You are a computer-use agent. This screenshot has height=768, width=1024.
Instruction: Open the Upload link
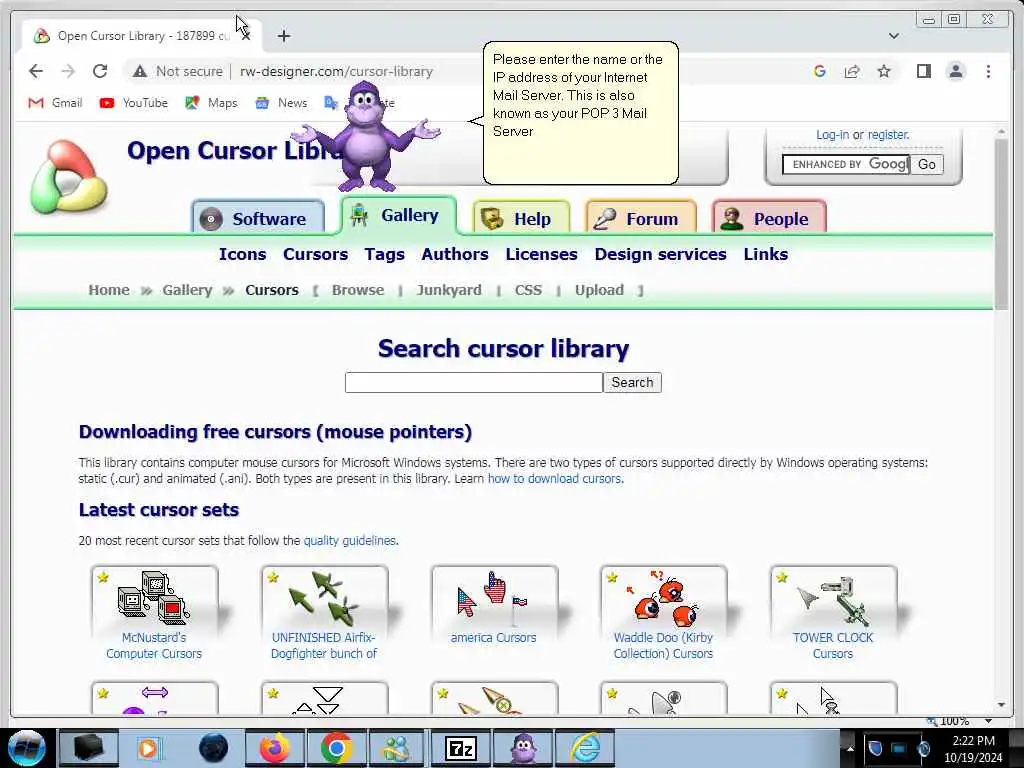[x=599, y=290]
